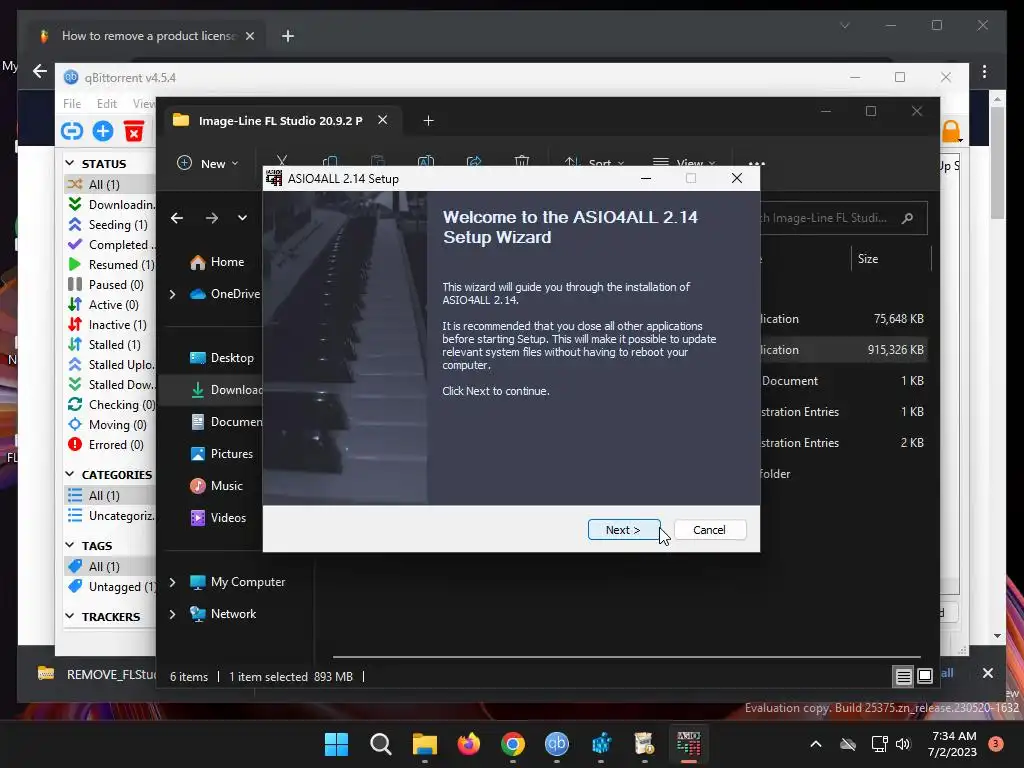Screen dimensions: 1024x768
Task: Open Desktop folder in Explorer sidebar
Action: point(221,358)
